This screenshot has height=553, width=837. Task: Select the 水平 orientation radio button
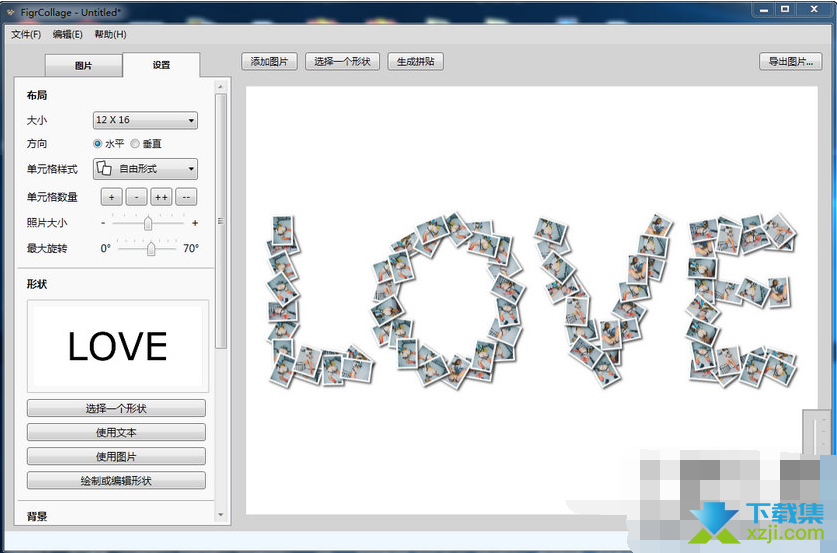click(x=98, y=144)
